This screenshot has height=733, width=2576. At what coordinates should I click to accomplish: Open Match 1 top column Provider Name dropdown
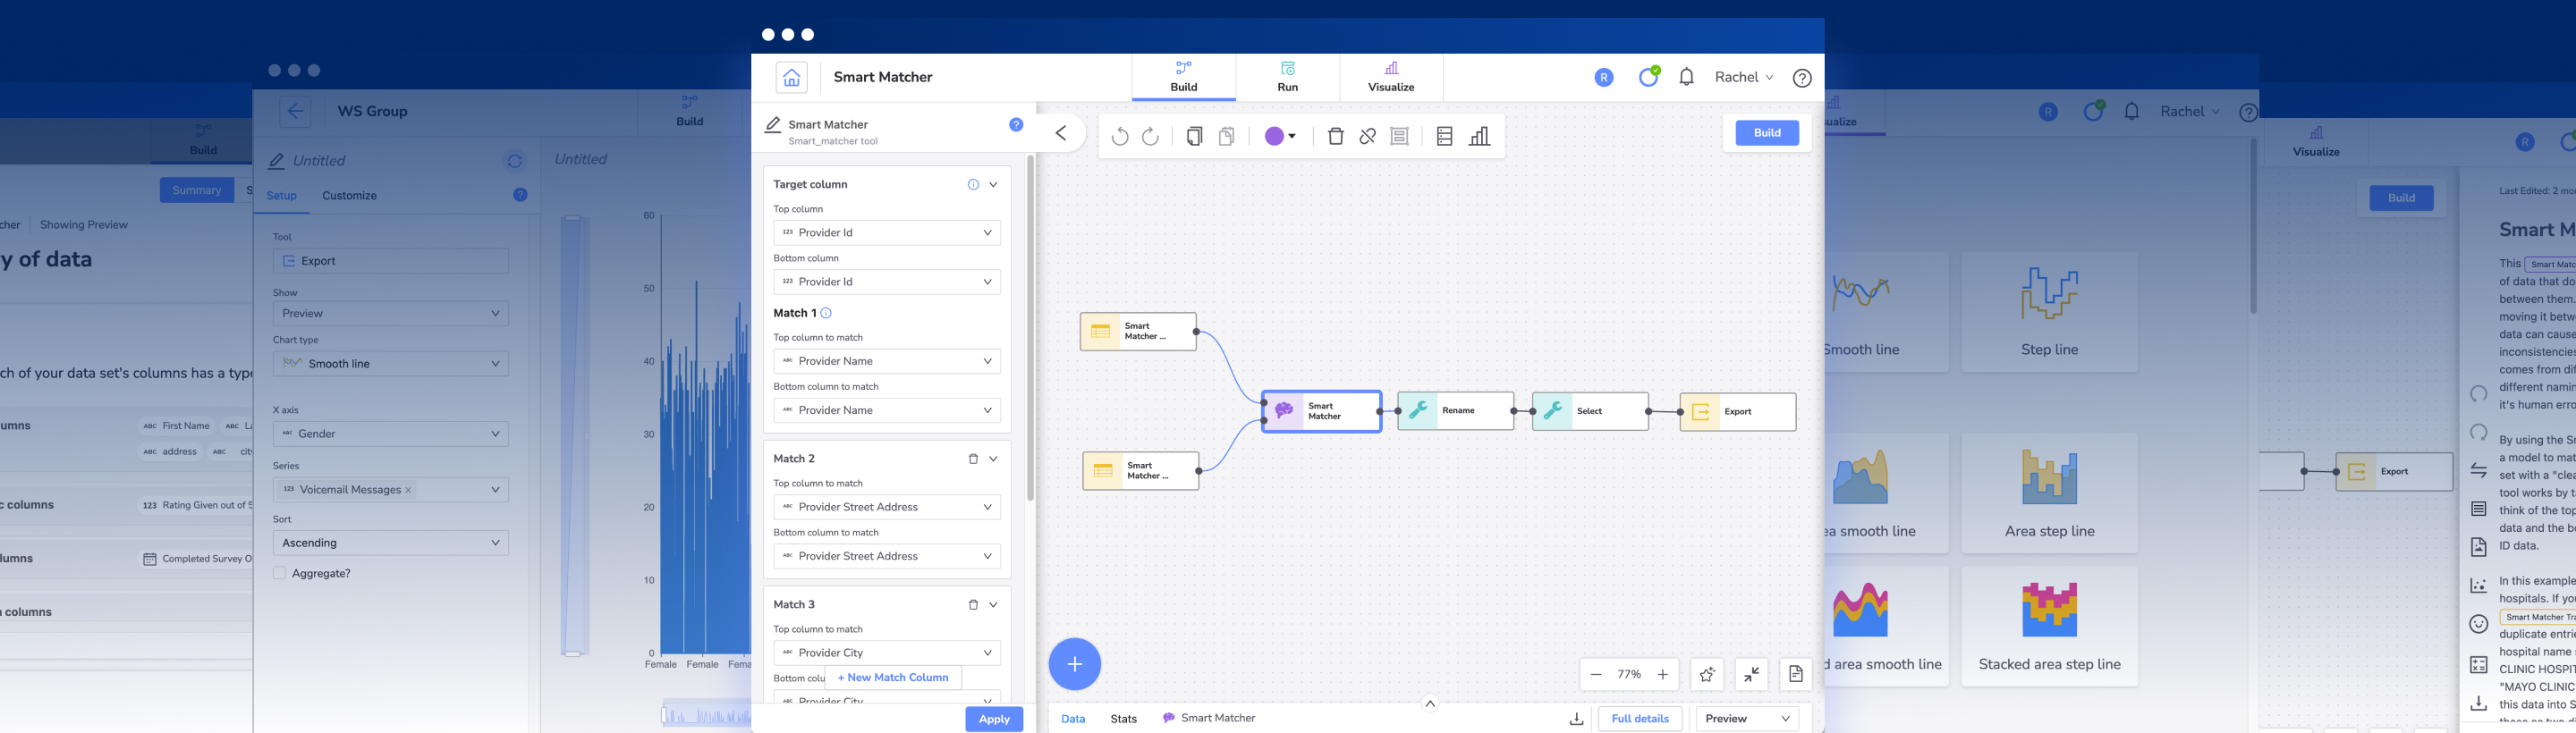point(887,361)
